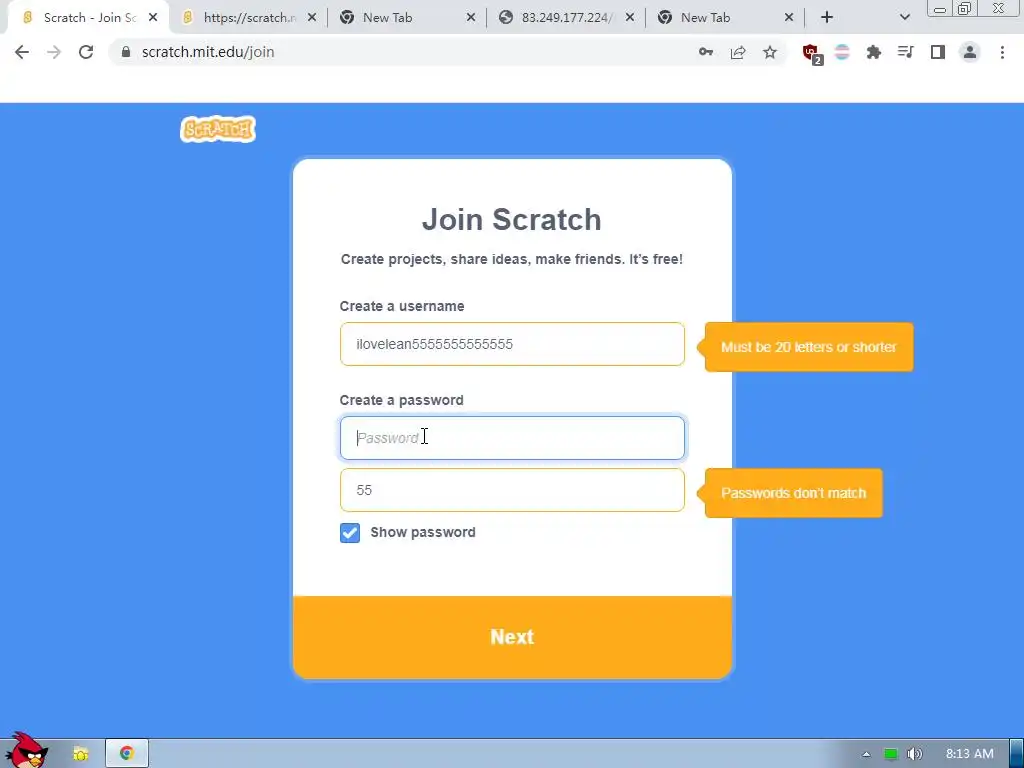Close the Scratch - Join Scratch tab
This screenshot has height=768, width=1024.
click(x=153, y=18)
